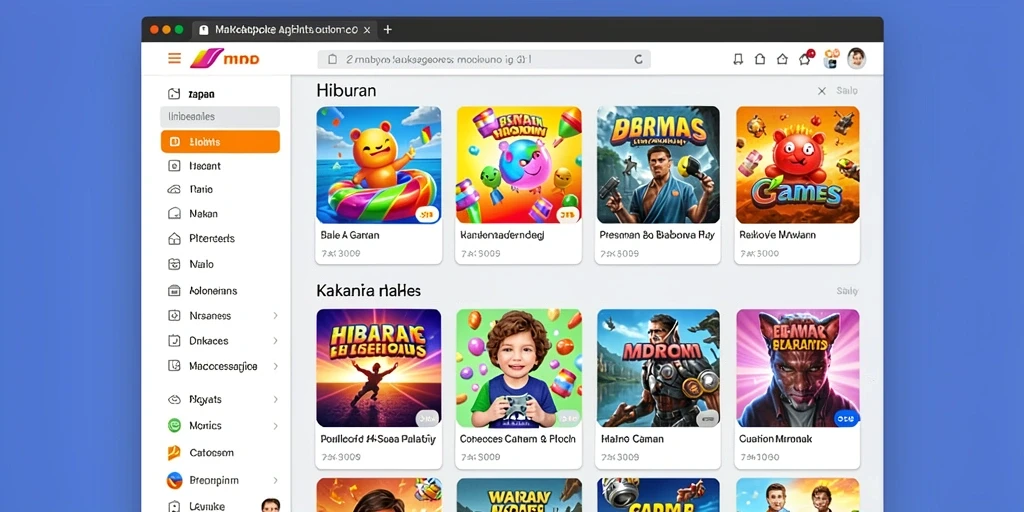Expand the Breonpinm sidebar chevron
The height and width of the screenshot is (512, 1024).
[275, 481]
